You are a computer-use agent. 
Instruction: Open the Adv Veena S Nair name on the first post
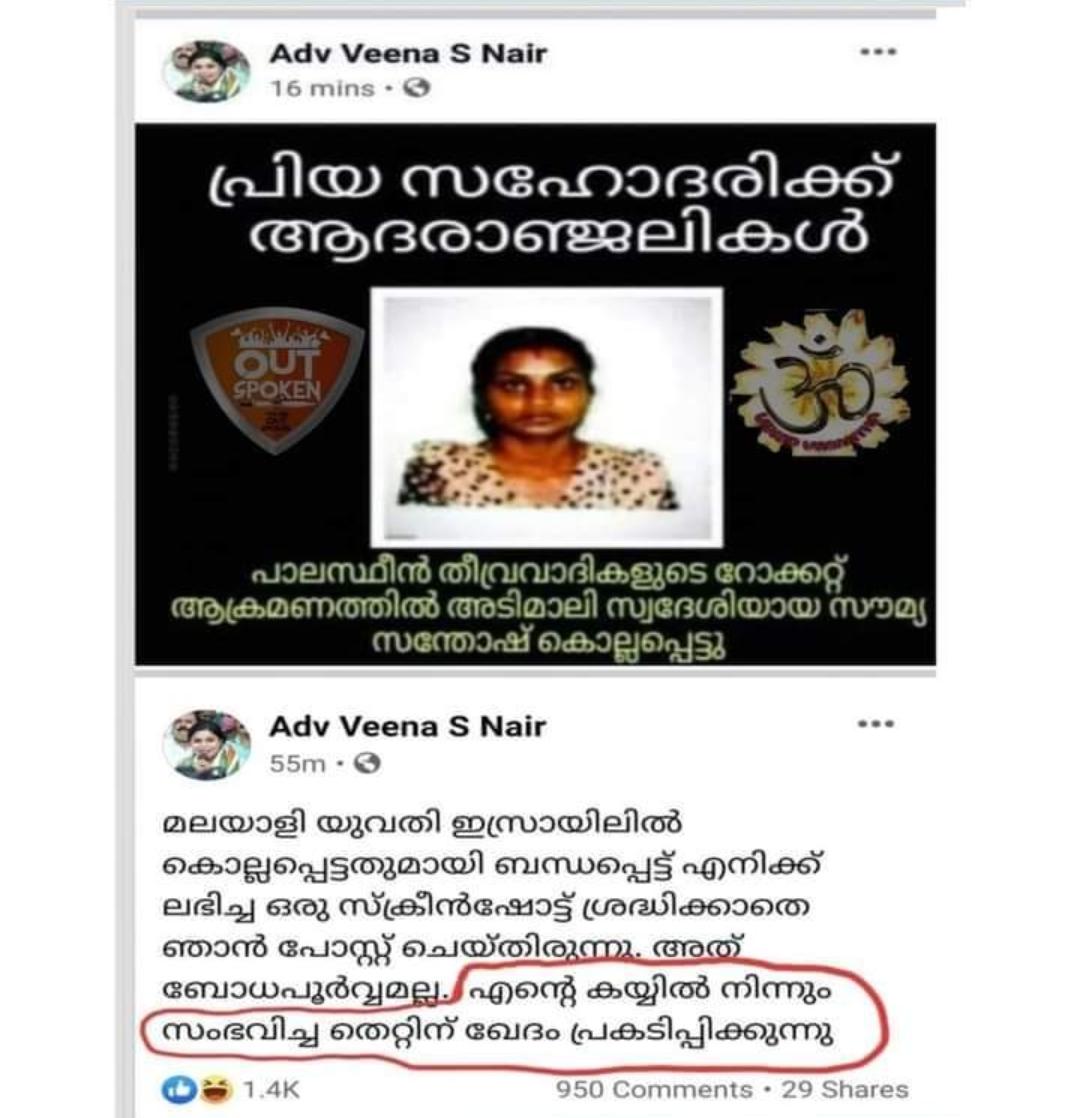point(408,53)
